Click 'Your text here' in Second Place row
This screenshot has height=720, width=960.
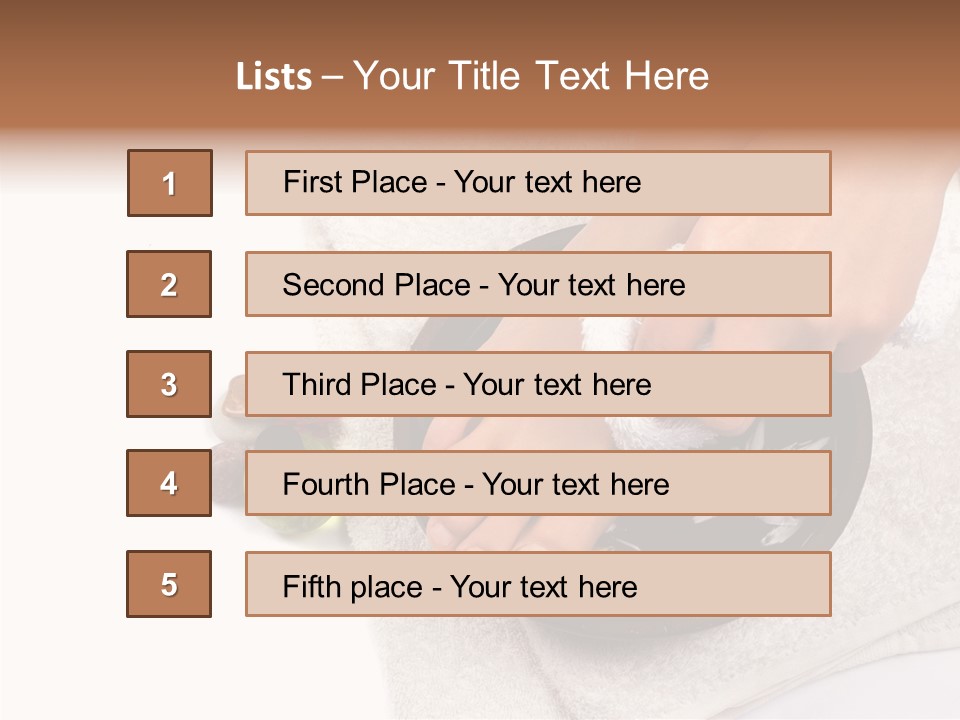[x=591, y=285]
